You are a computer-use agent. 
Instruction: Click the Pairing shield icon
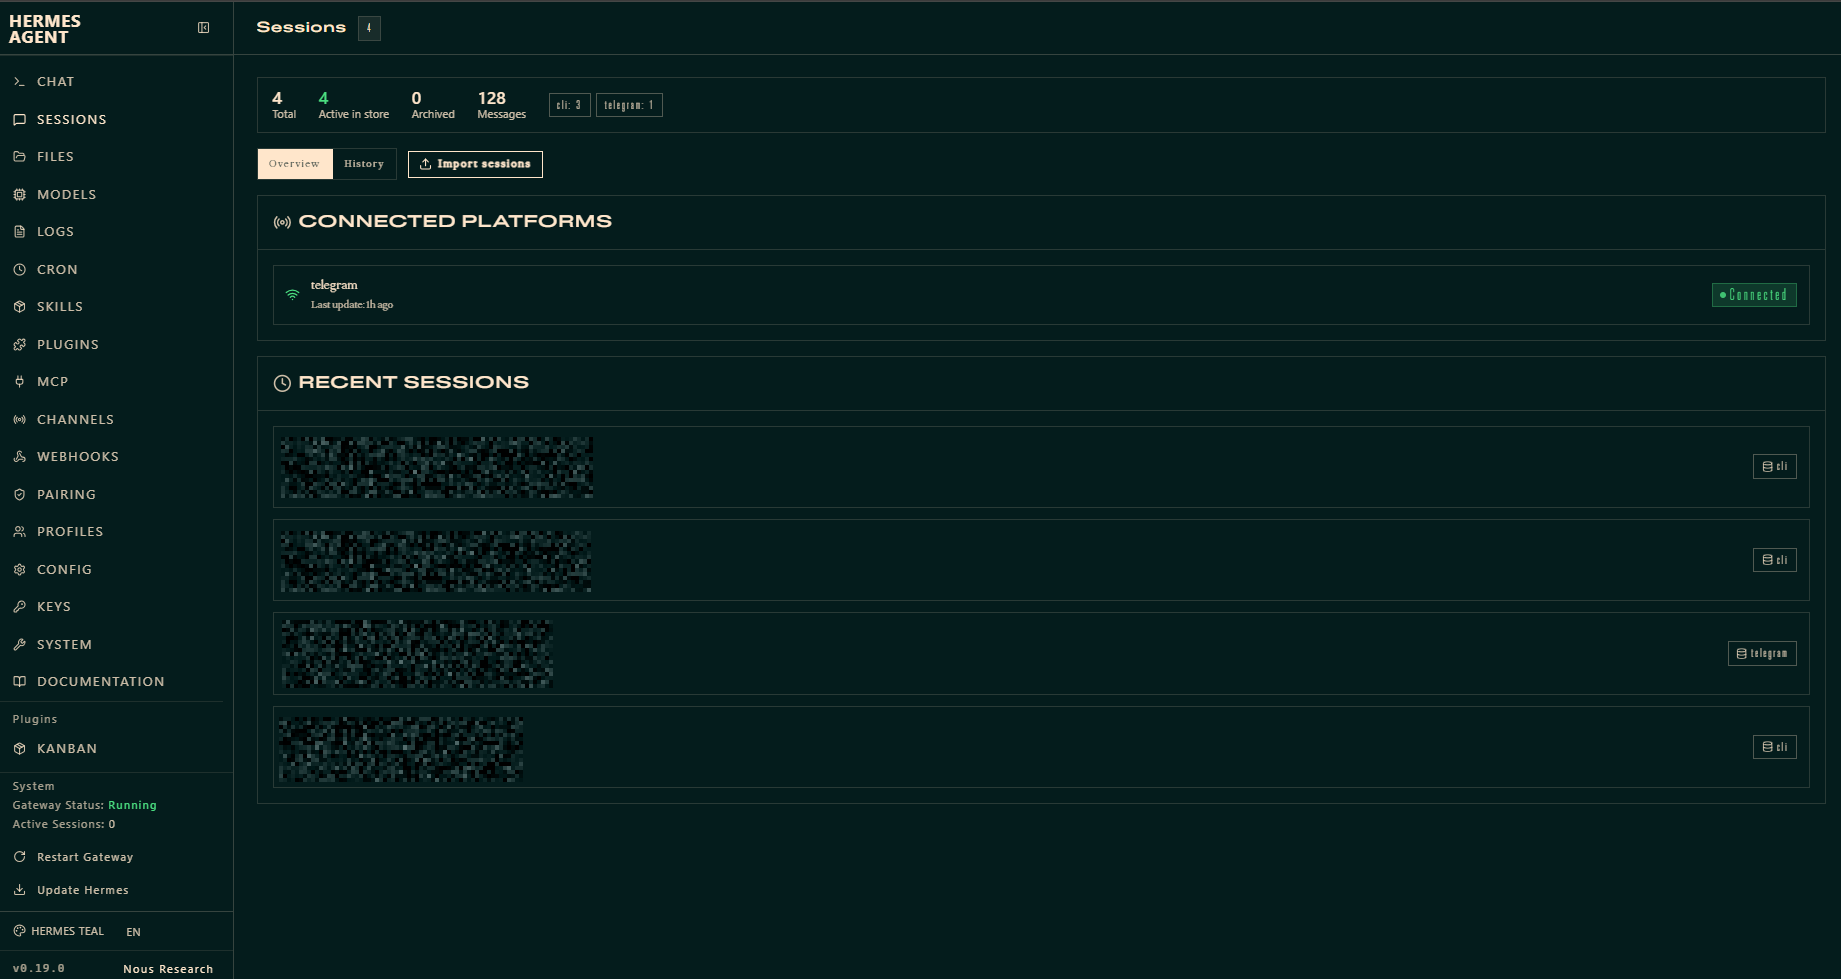point(19,494)
